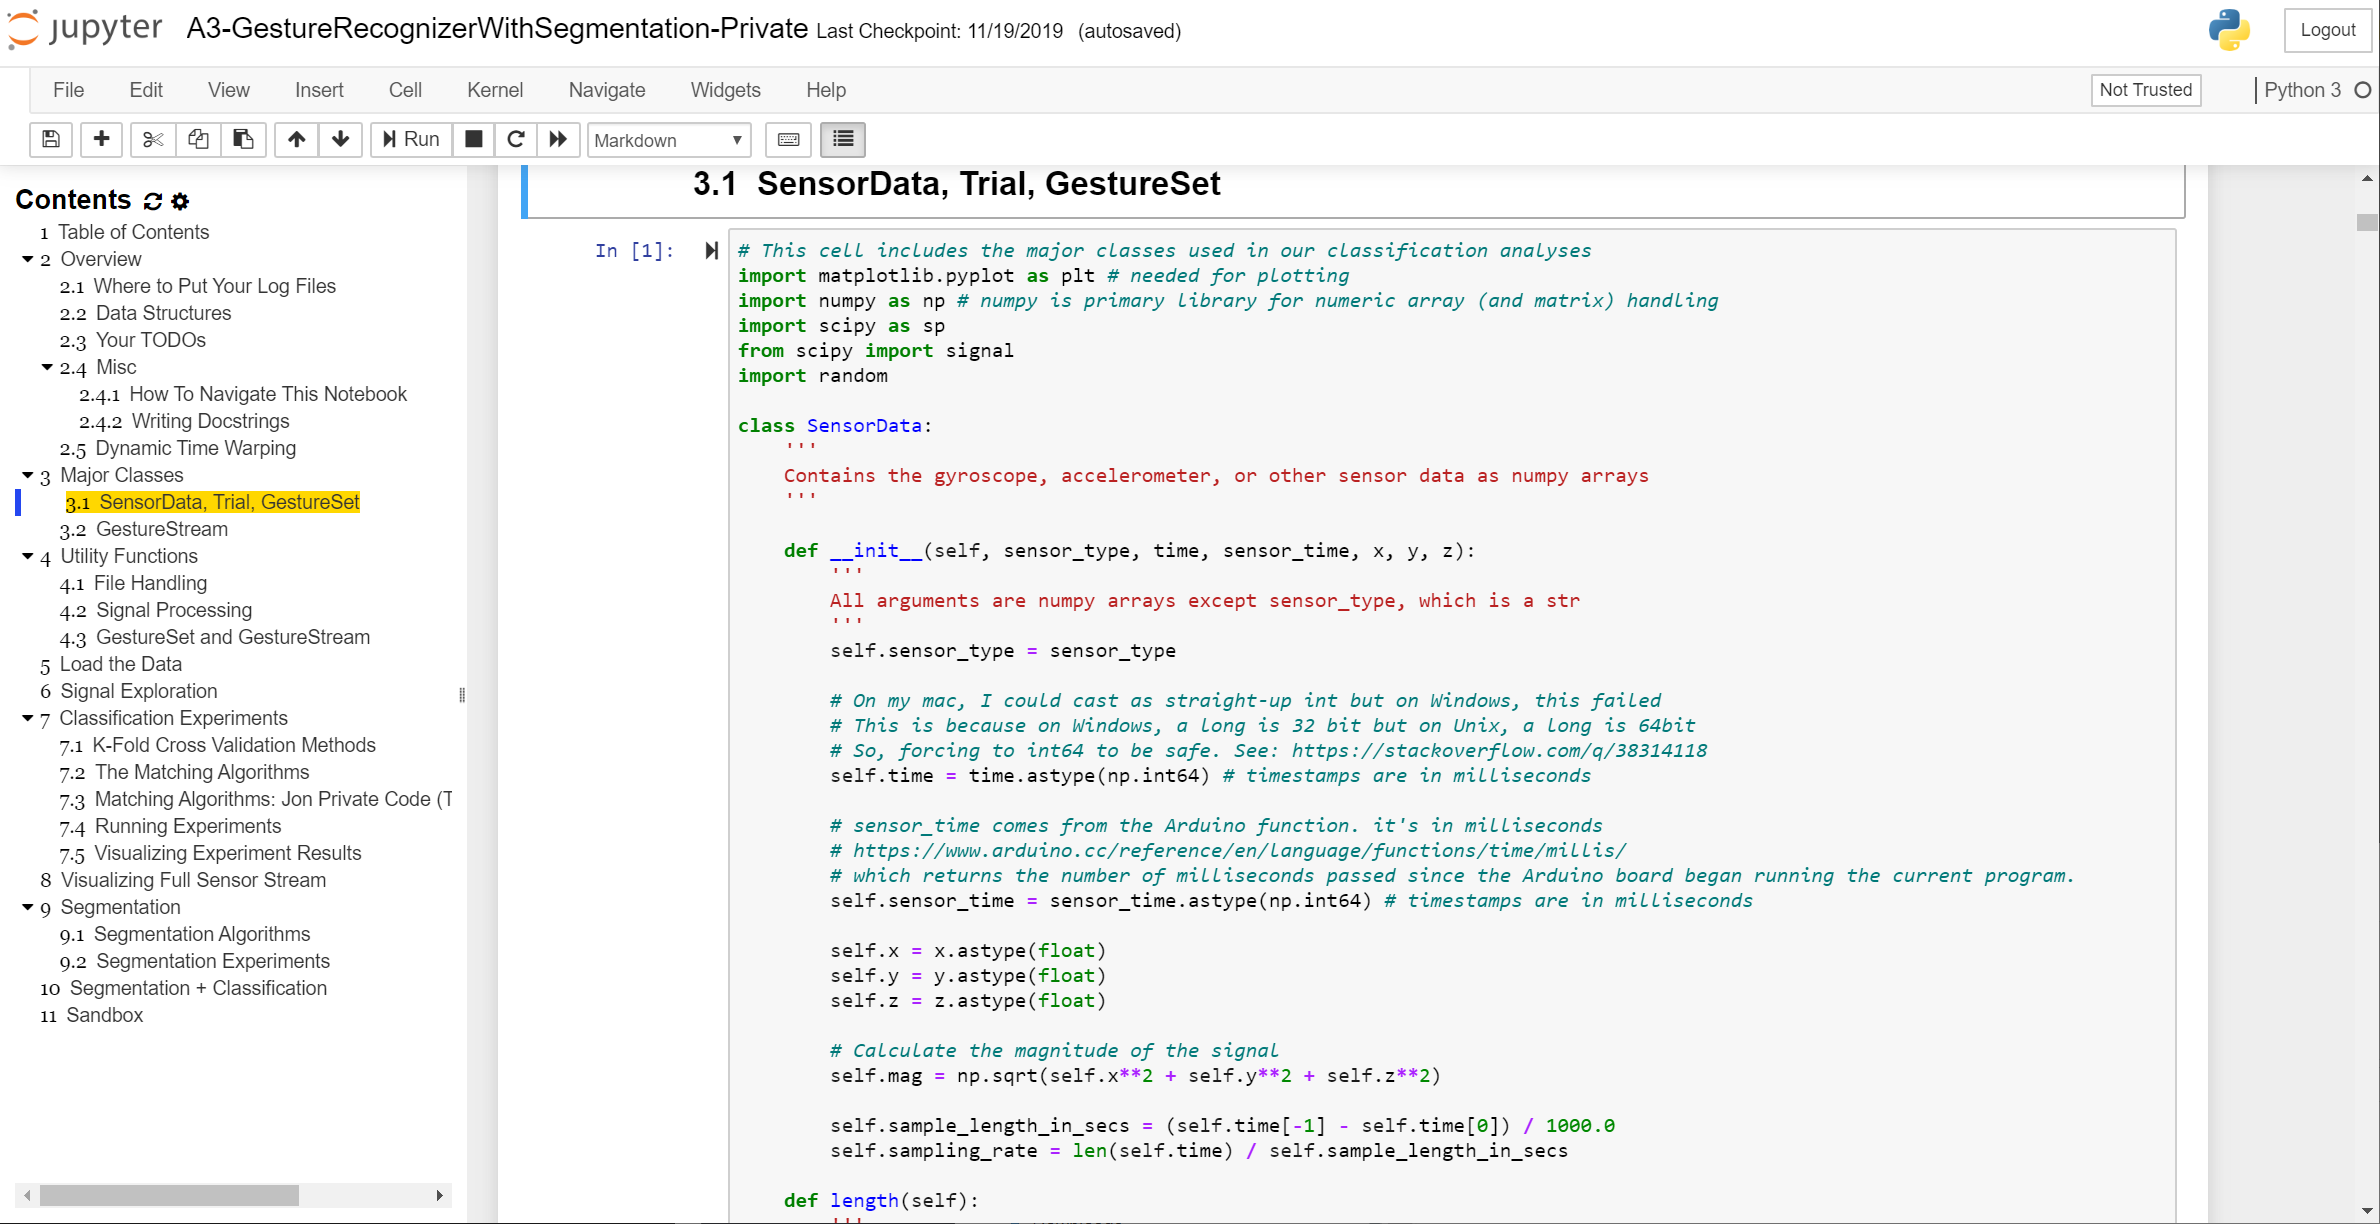Toggle fast-forward run all cells icon
Viewport: 2380px width, 1224px height.
tap(559, 139)
